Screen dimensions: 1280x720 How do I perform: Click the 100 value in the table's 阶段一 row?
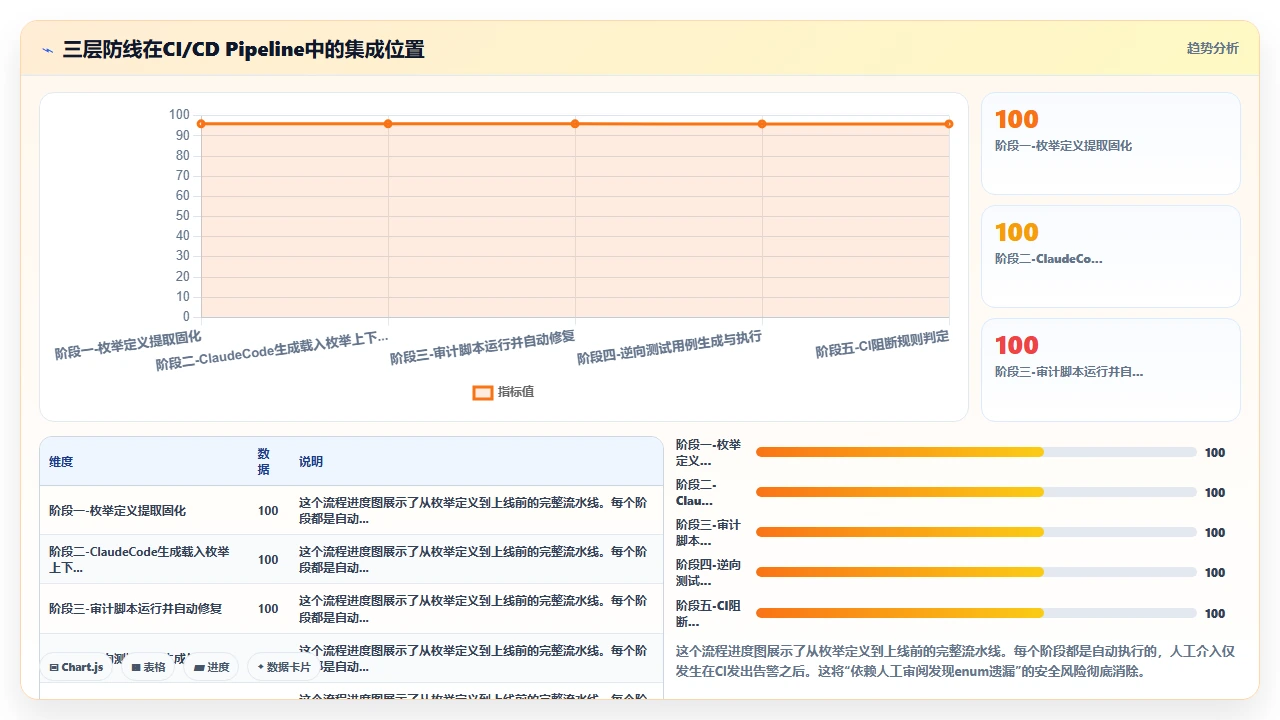[x=268, y=511]
